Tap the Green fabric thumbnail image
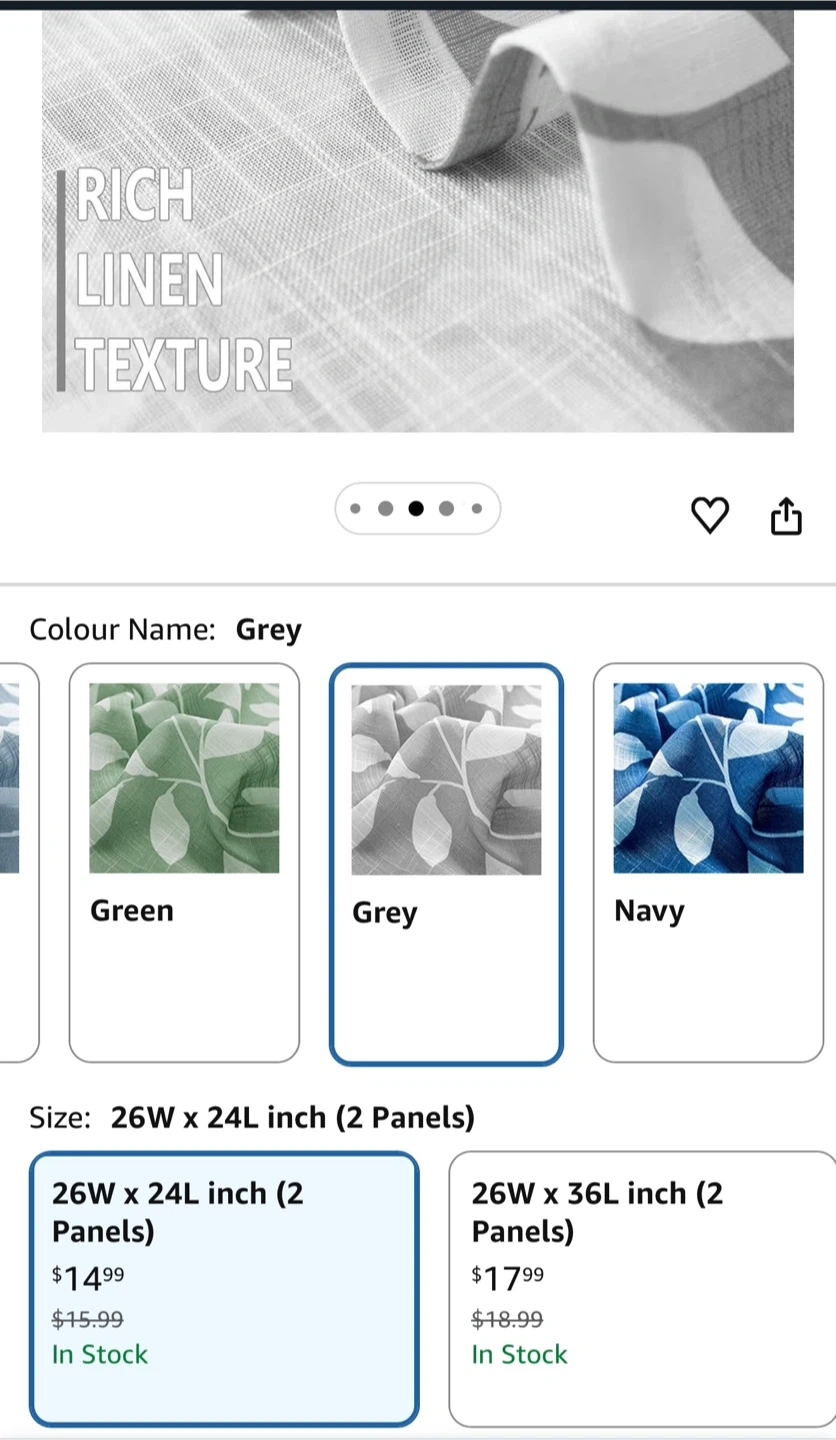The height and width of the screenshot is (1440, 836). [184, 778]
